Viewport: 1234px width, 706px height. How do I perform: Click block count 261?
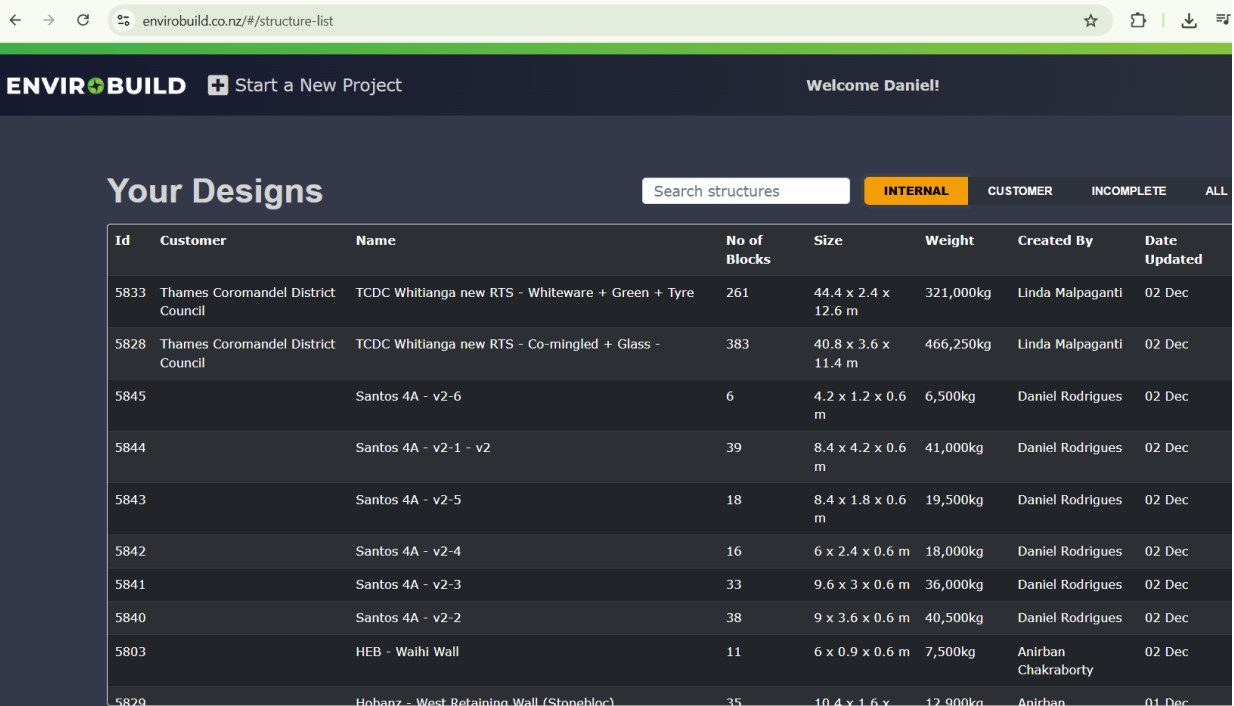(737, 293)
